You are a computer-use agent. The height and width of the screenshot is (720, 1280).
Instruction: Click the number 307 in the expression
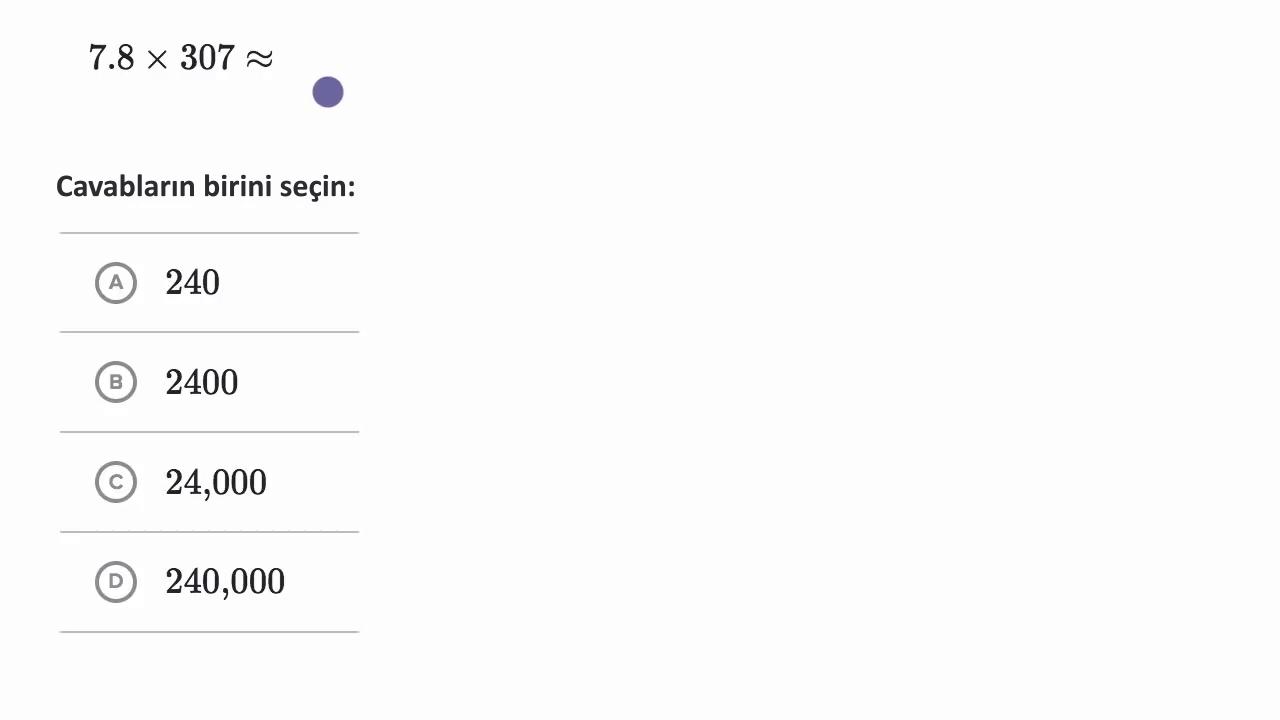click(207, 58)
